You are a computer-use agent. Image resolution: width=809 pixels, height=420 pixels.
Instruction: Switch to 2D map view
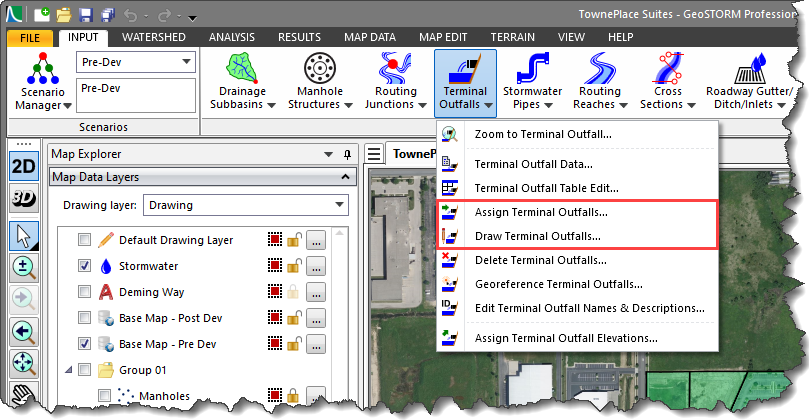(24, 166)
